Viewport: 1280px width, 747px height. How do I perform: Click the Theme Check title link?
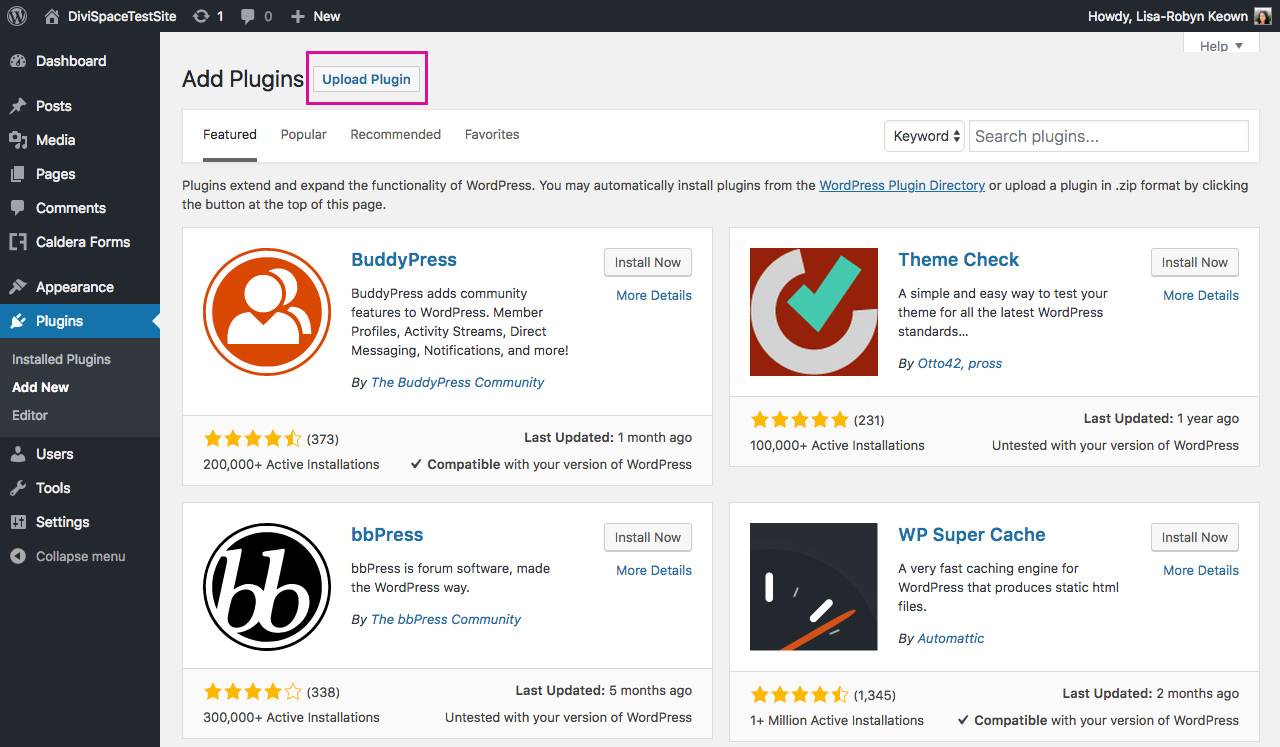(x=958, y=260)
